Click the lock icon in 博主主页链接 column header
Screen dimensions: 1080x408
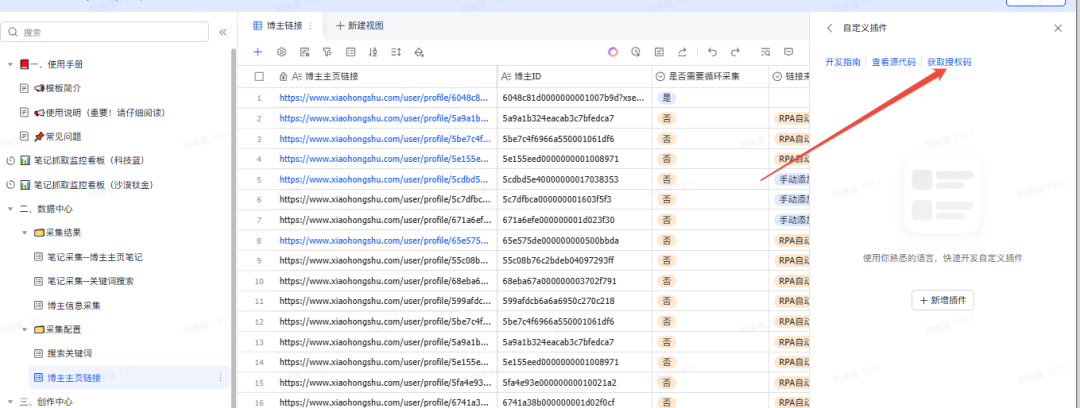(283, 76)
